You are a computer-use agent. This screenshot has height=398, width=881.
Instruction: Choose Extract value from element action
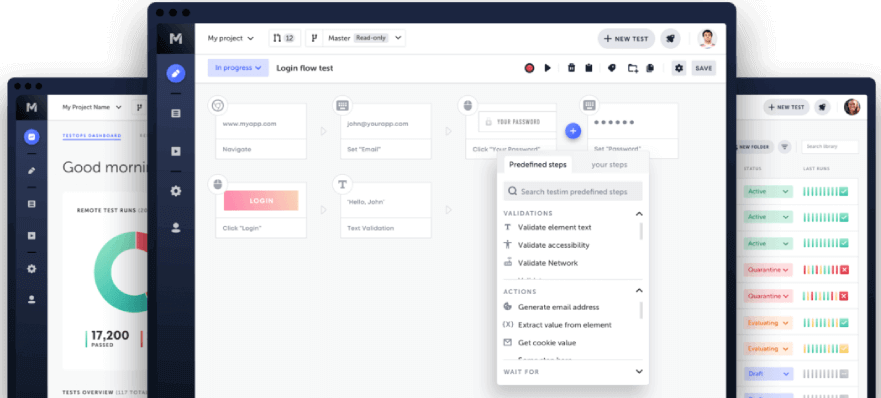pos(557,325)
